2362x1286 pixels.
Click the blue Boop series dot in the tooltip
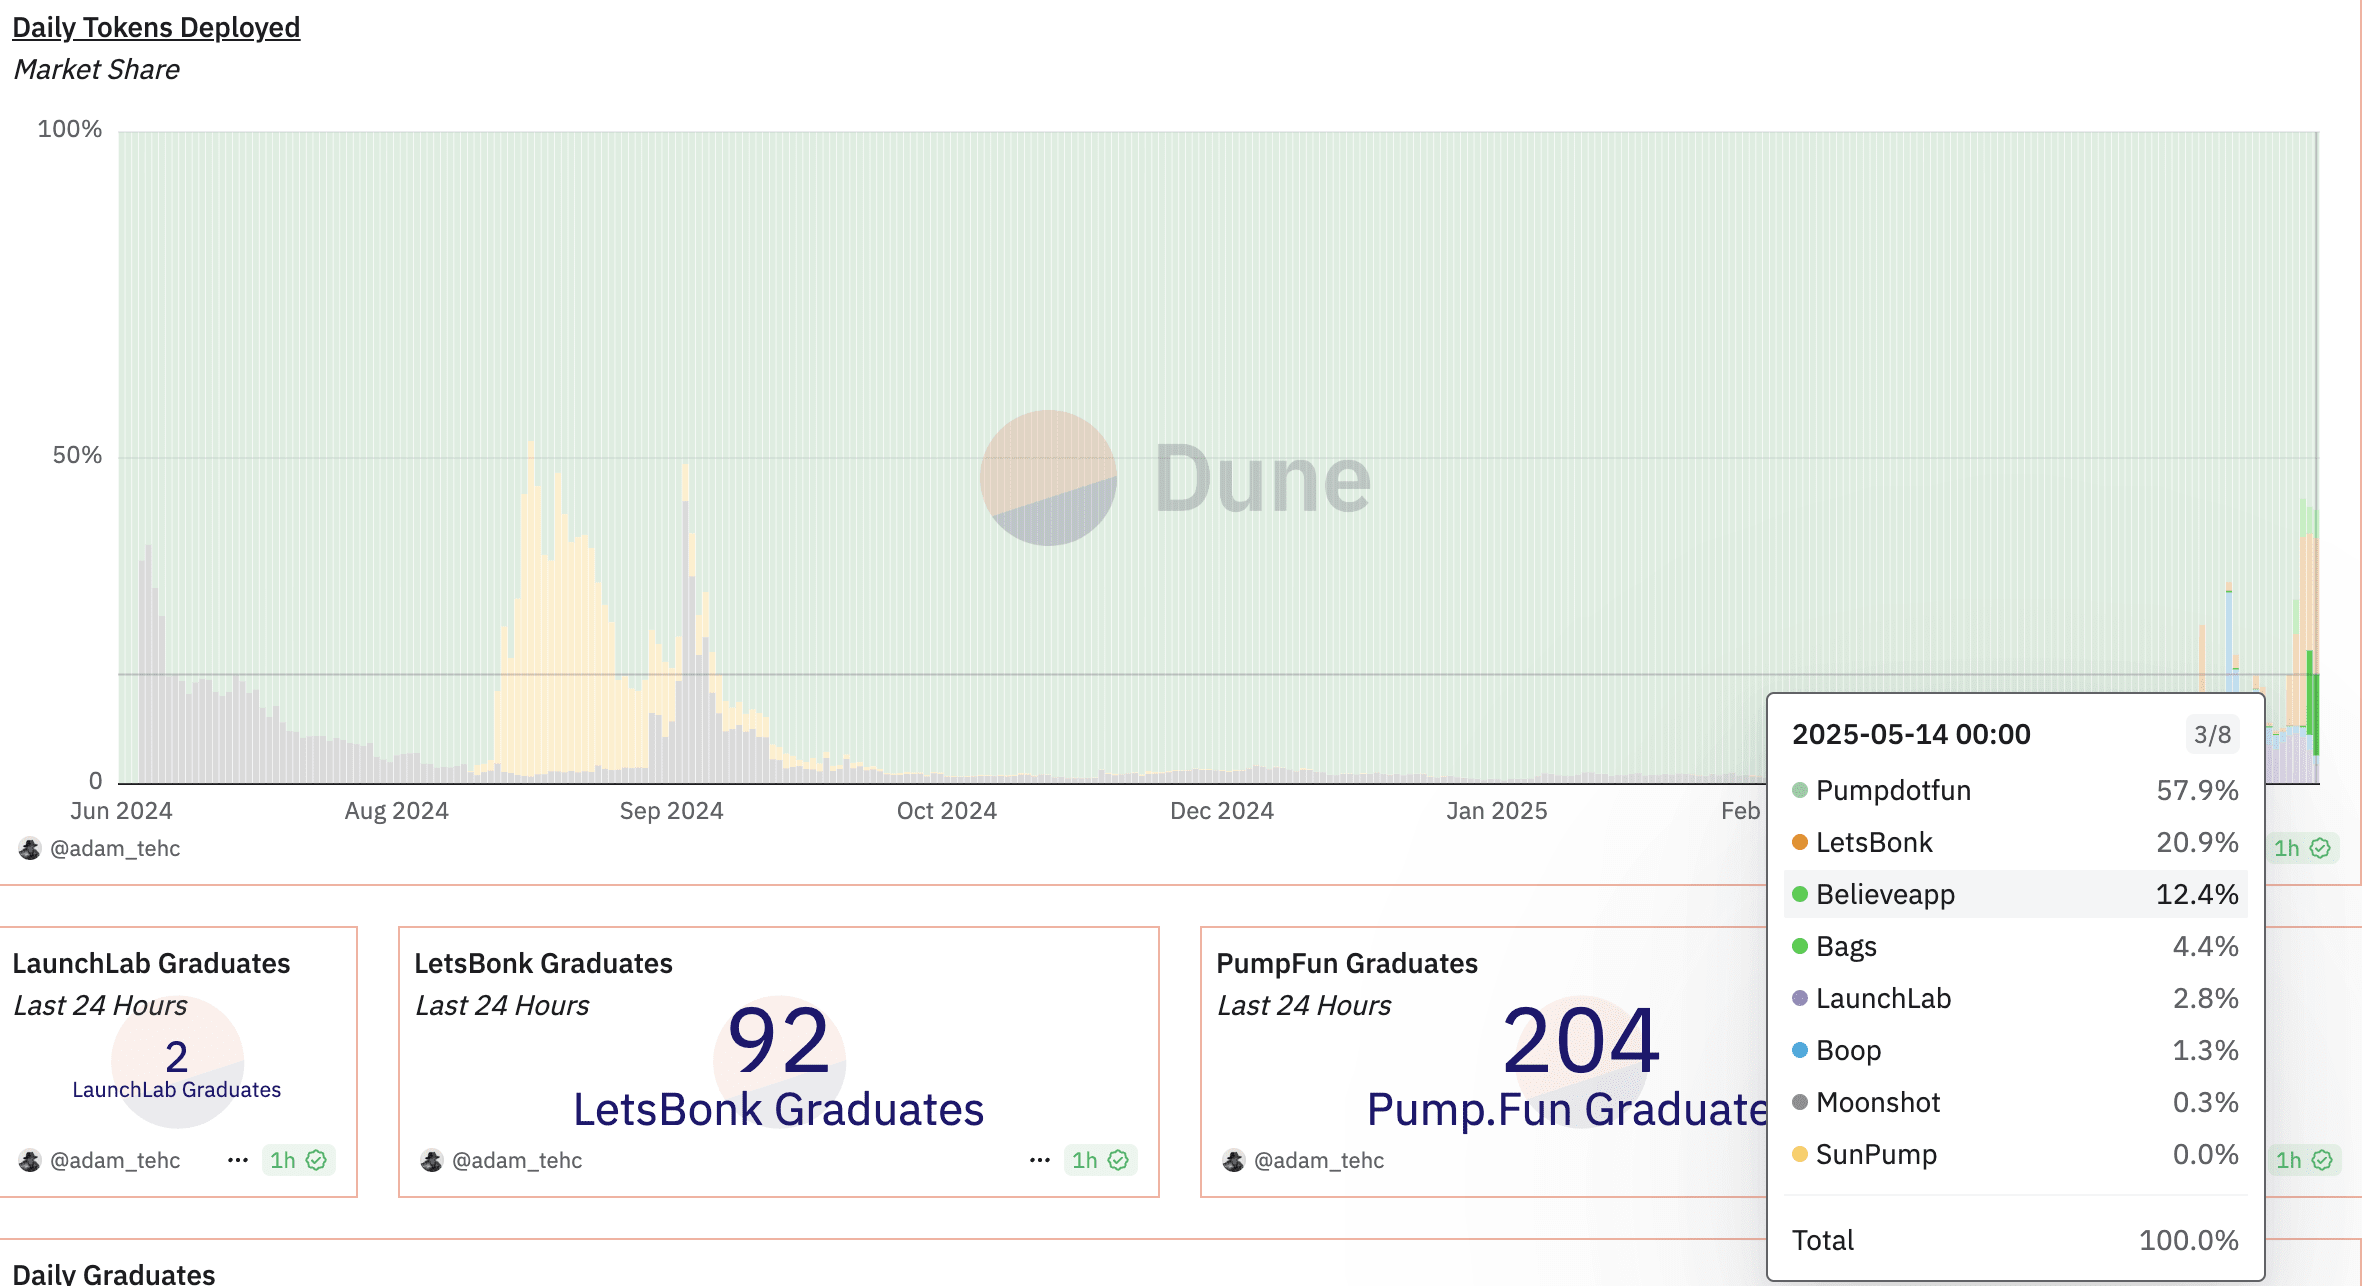[x=1800, y=1050]
